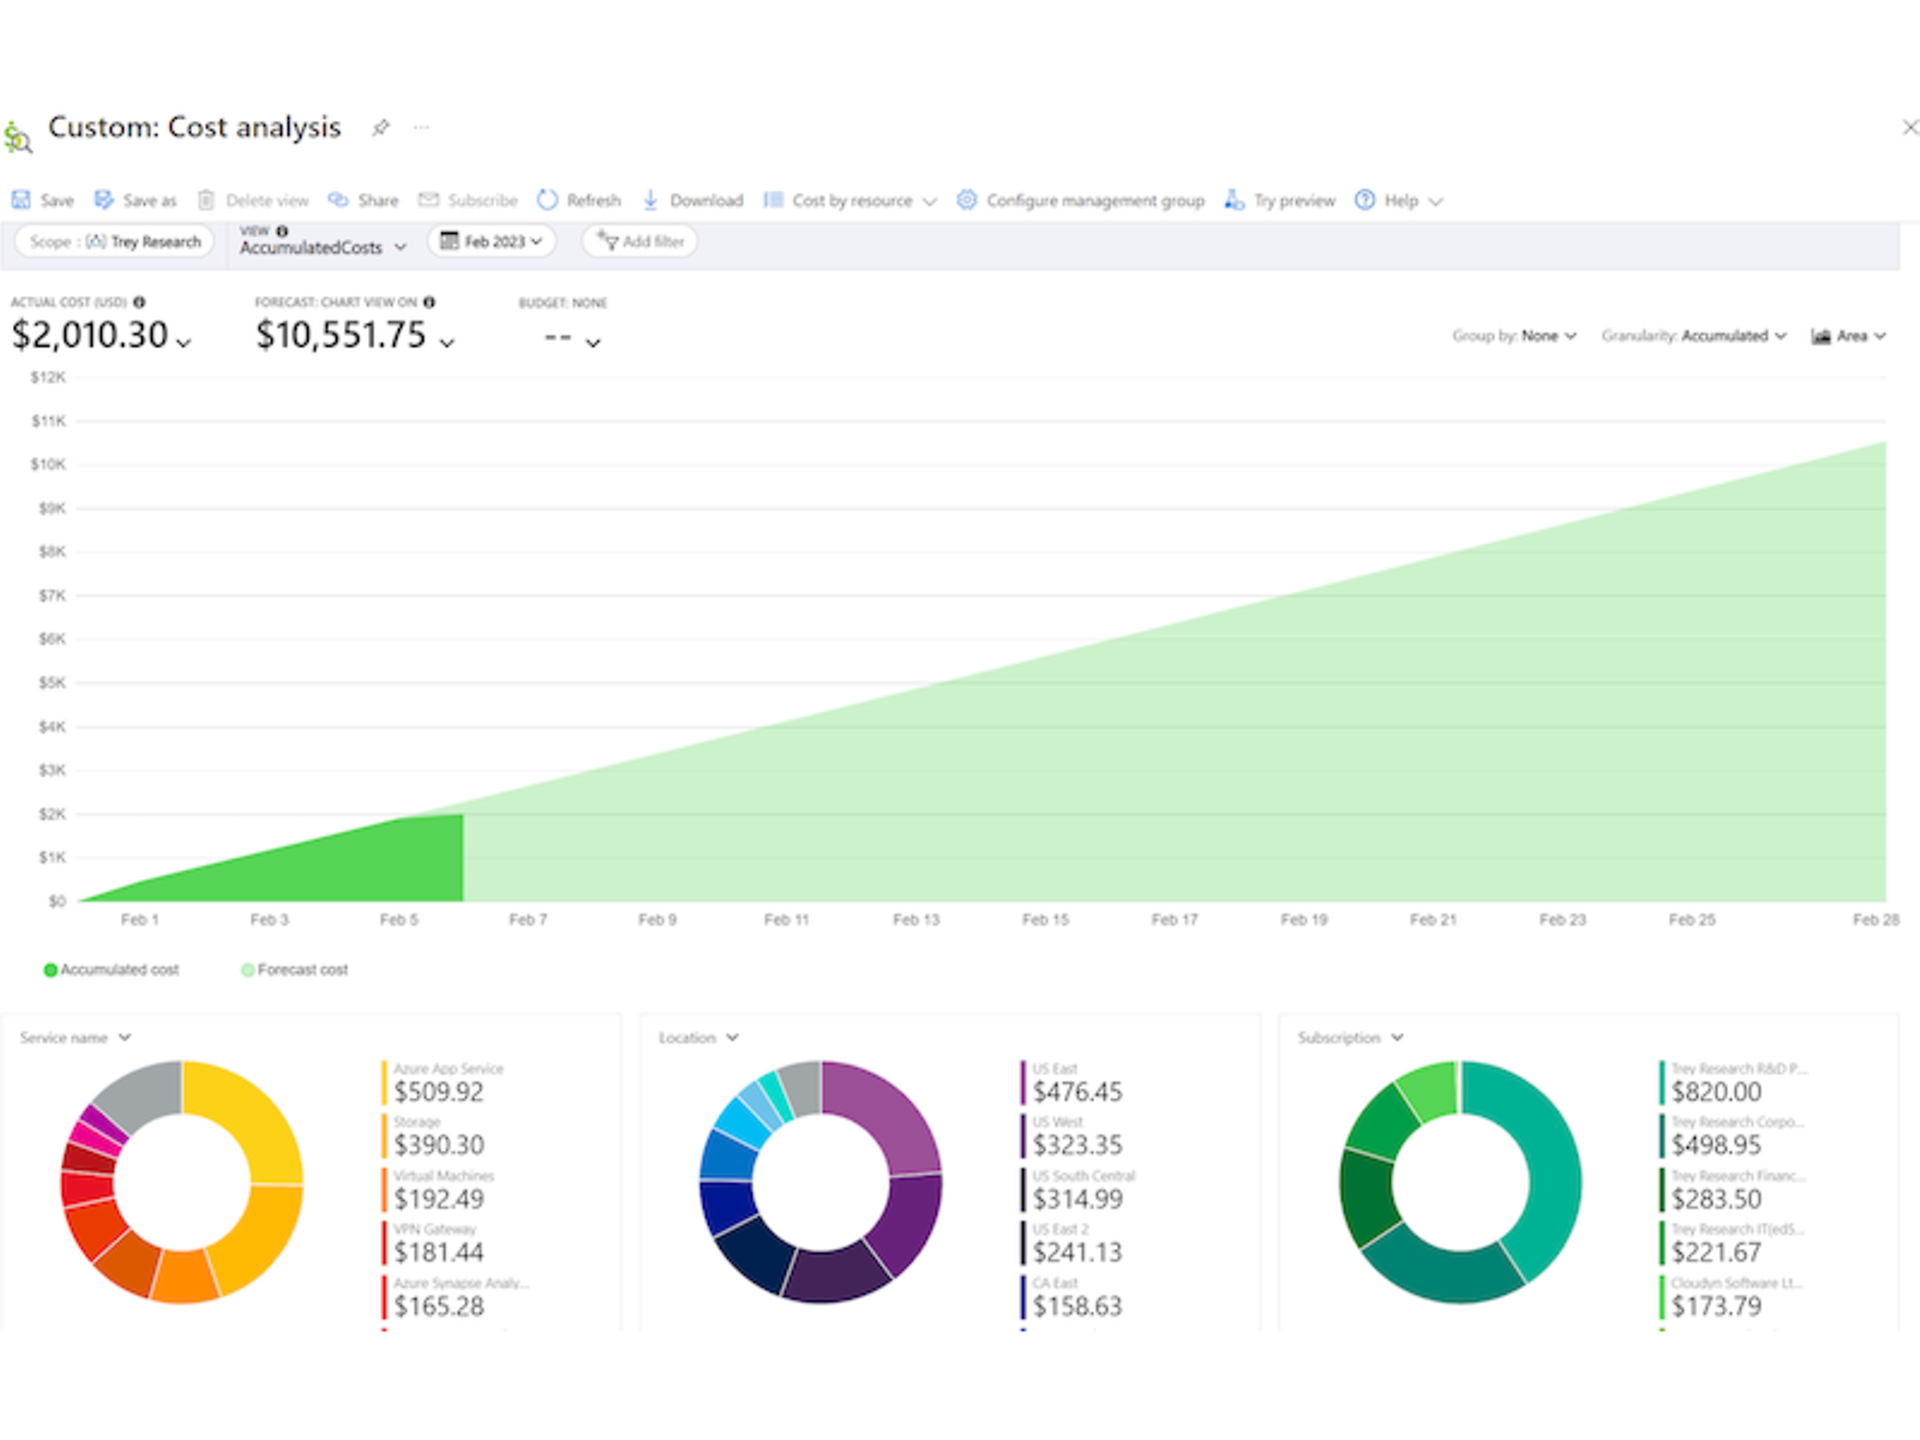
Task: Select the Download icon in the toolbar
Action: point(652,200)
